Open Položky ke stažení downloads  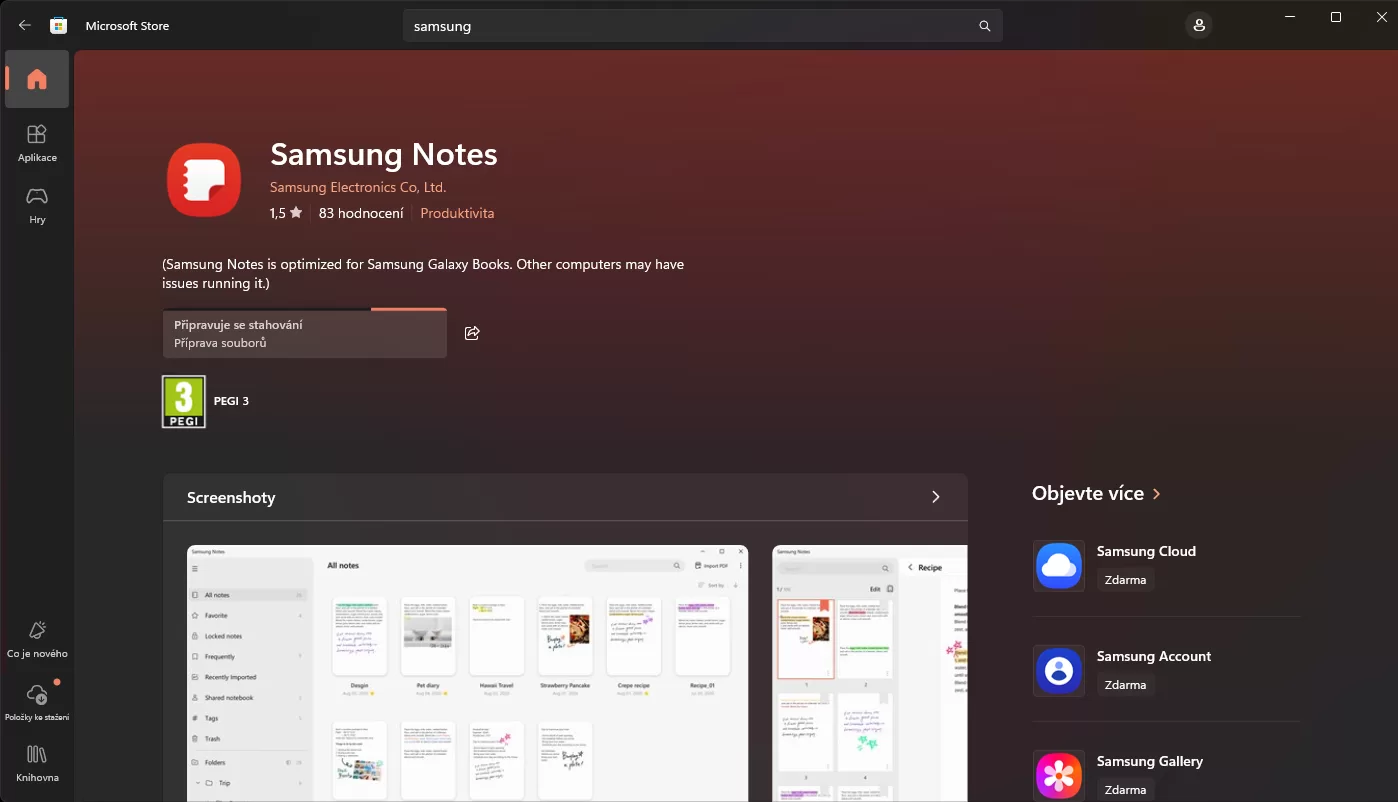click(x=37, y=702)
